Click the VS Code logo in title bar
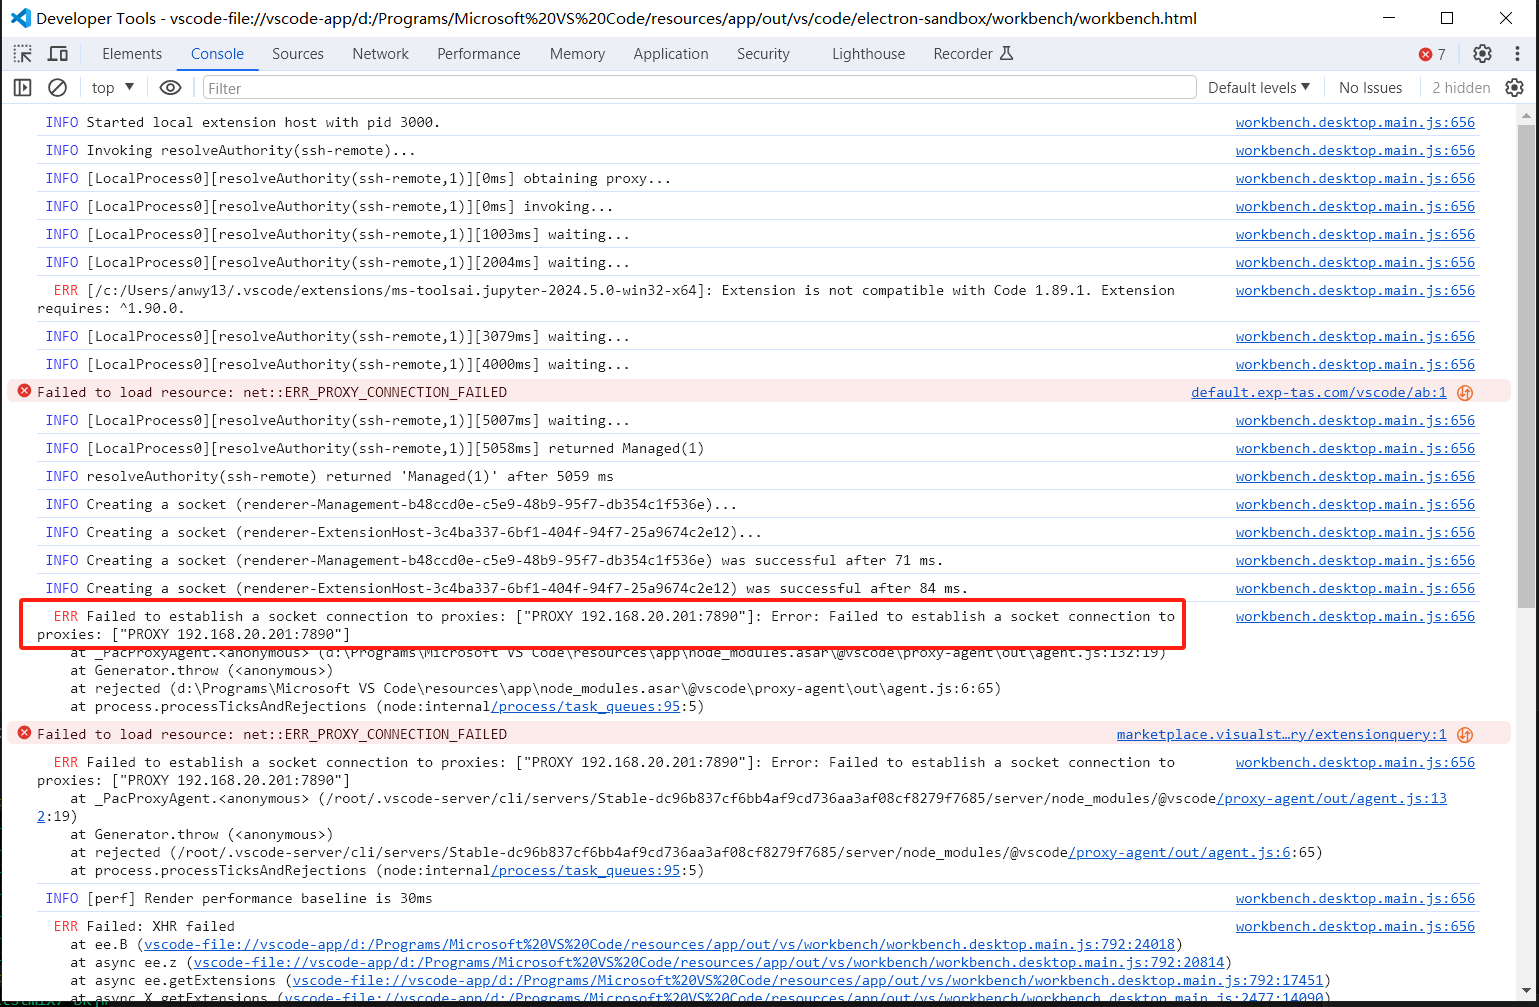 [x=20, y=18]
